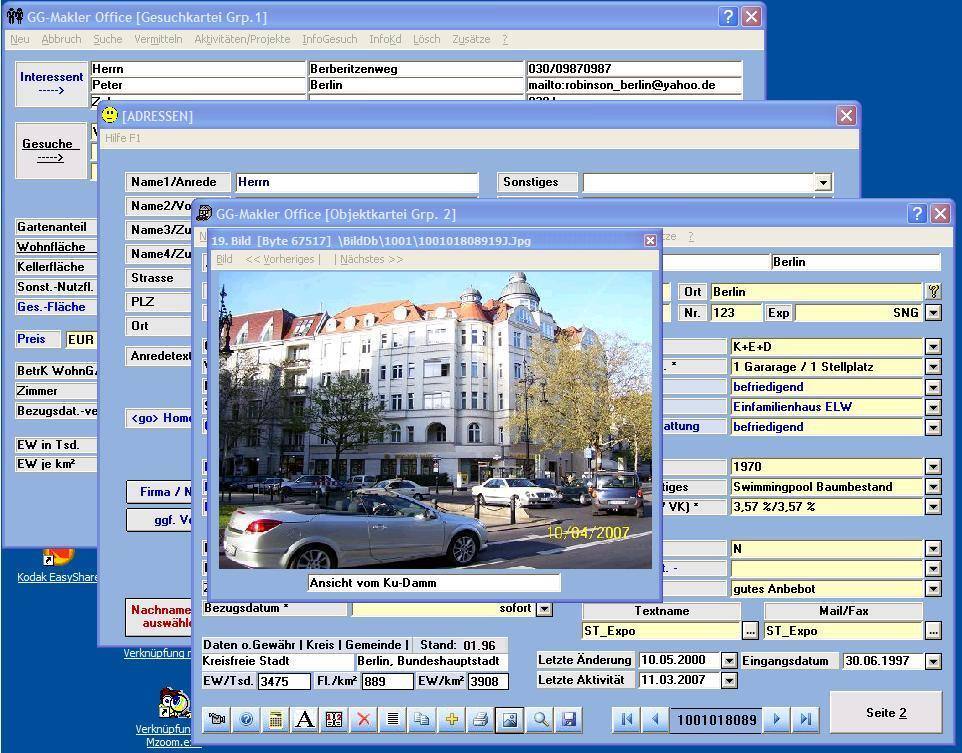Image resolution: width=962 pixels, height=753 pixels.
Task: Click the record number field showing 1001018089
Action: click(718, 718)
